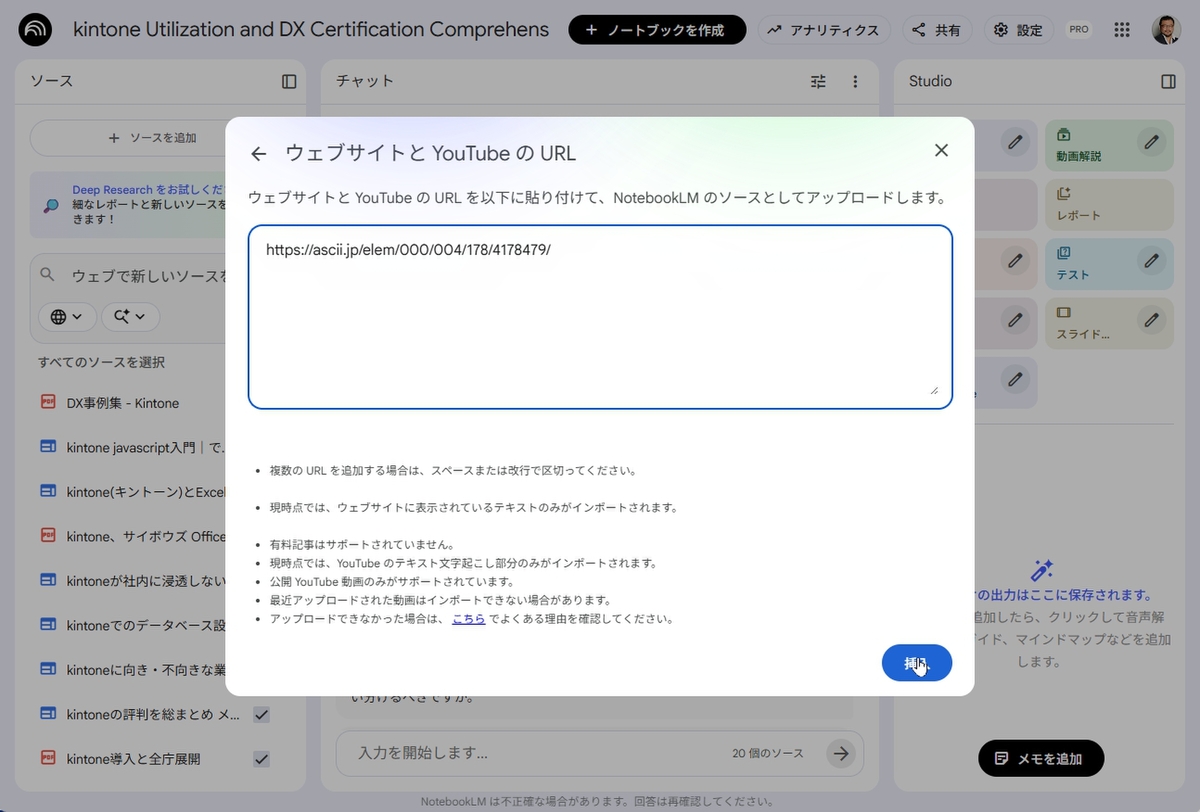Go back with the dialog's arrow icon
1200x812 pixels.
tap(259, 153)
